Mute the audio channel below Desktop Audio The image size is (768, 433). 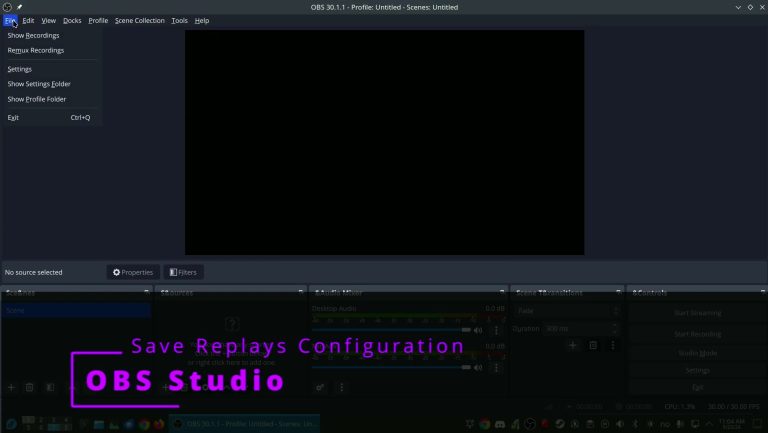click(478, 367)
